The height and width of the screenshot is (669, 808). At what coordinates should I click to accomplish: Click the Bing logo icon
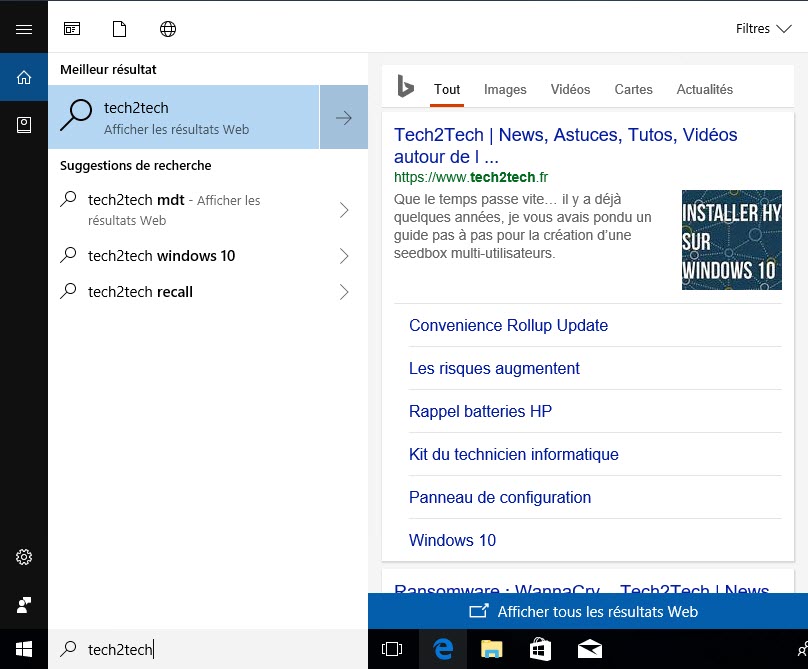click(406, 86)
